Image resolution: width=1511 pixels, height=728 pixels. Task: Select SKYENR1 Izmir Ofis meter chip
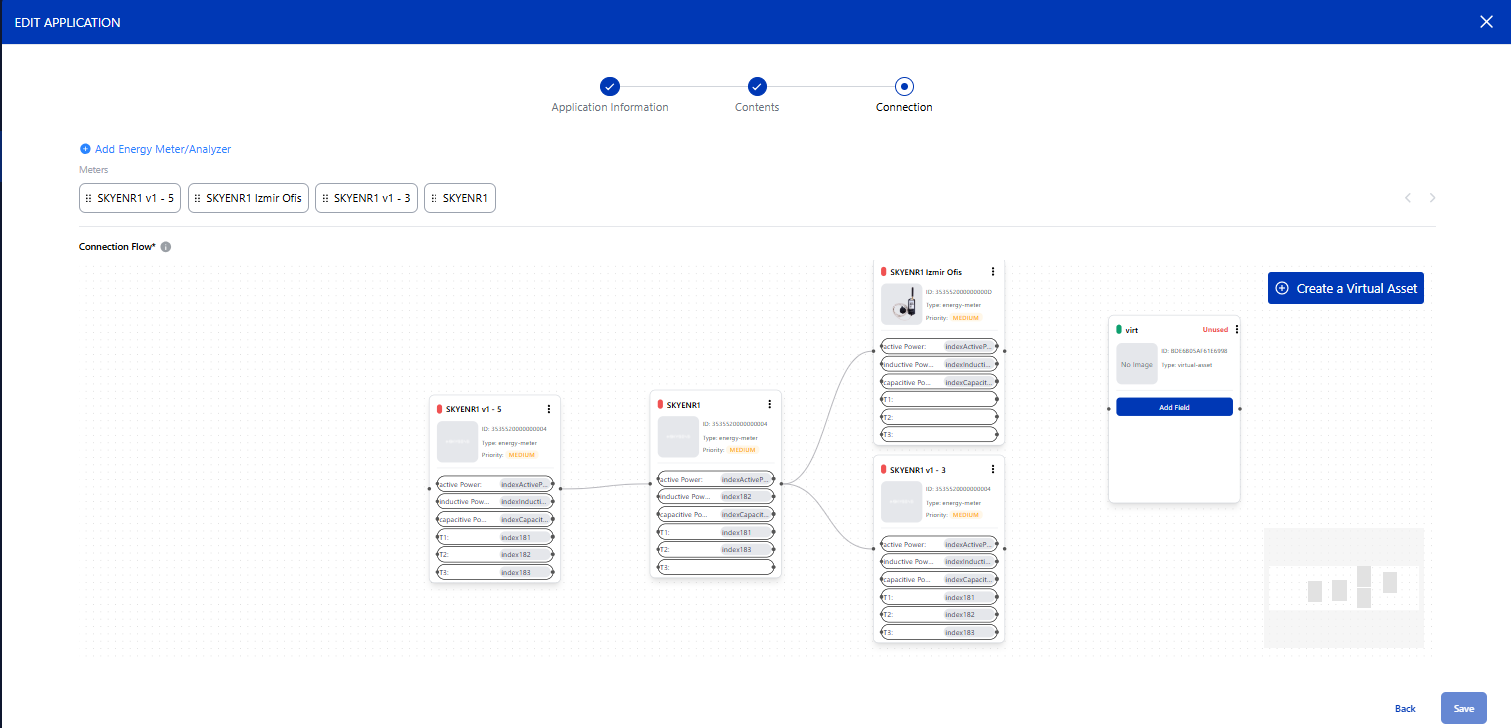point(249,198)
